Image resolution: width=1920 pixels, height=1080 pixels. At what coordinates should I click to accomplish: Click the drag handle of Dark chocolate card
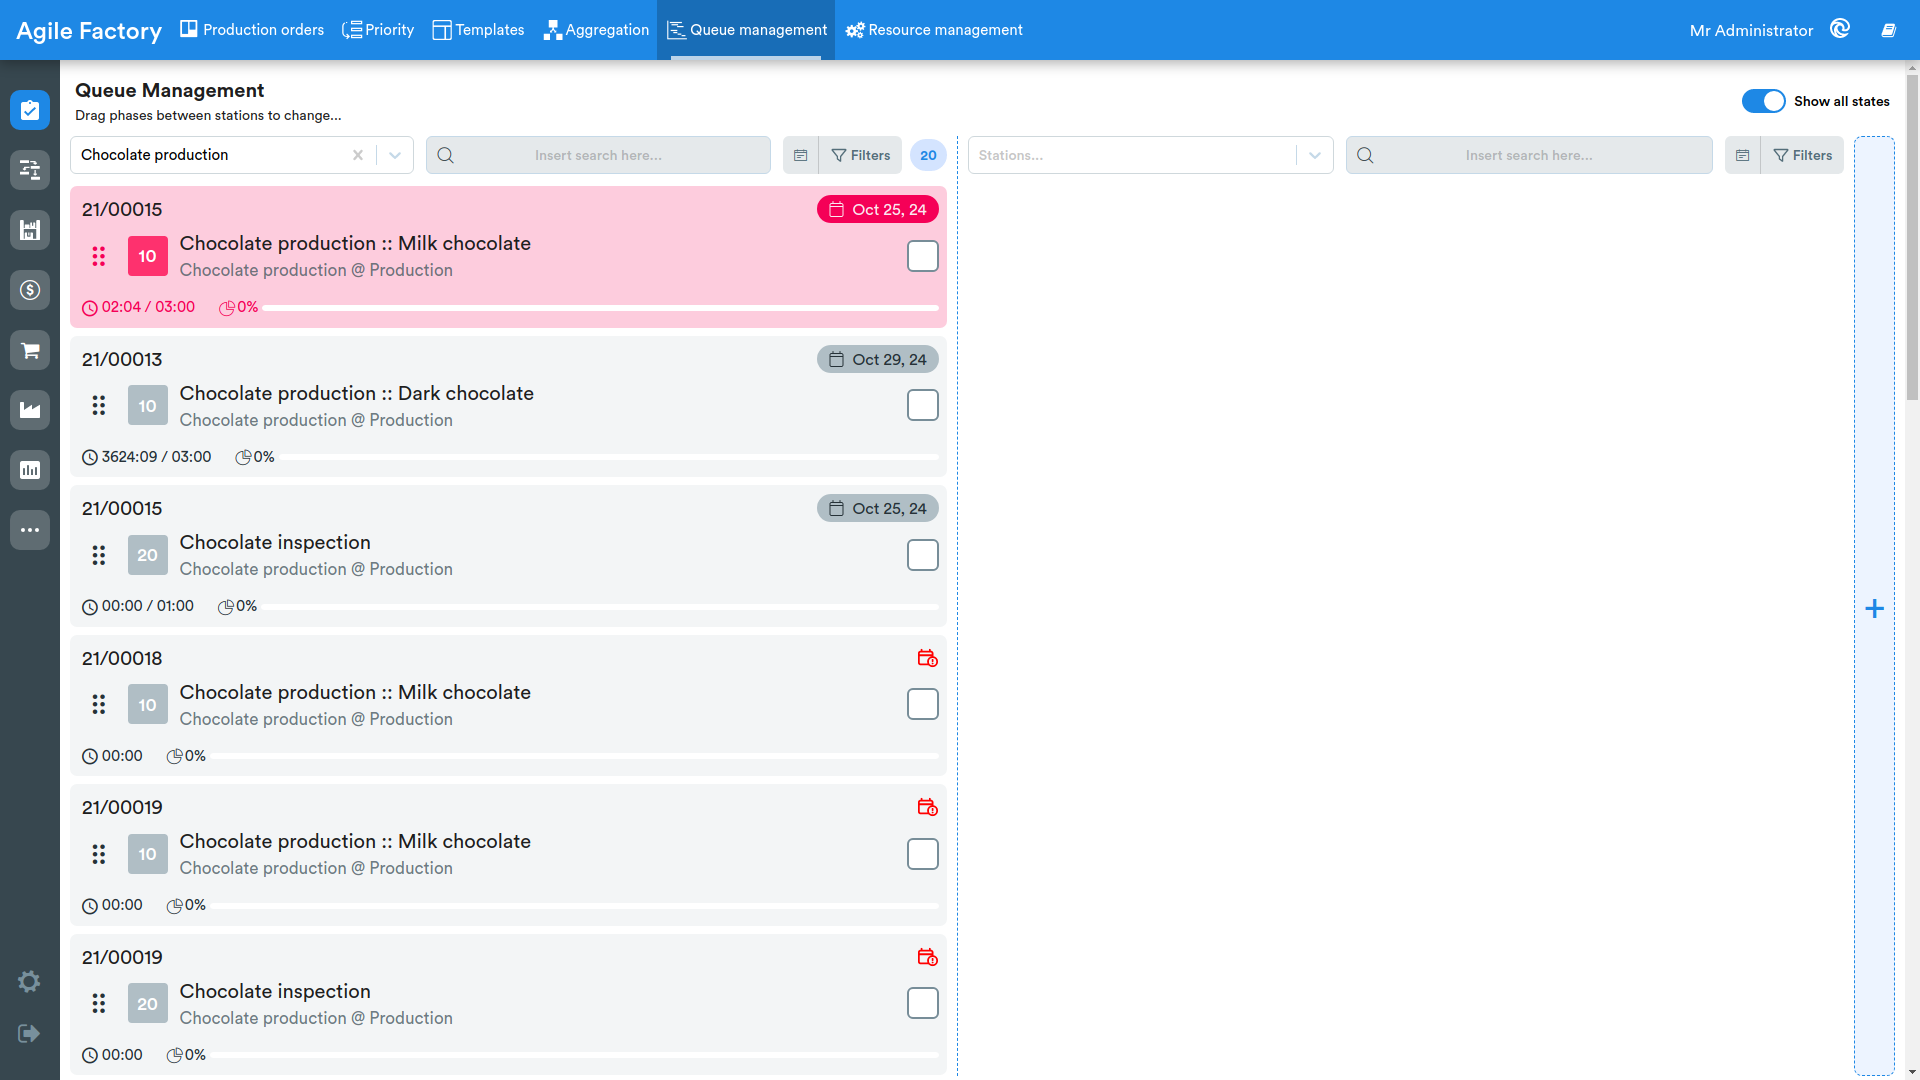point(98,405)
